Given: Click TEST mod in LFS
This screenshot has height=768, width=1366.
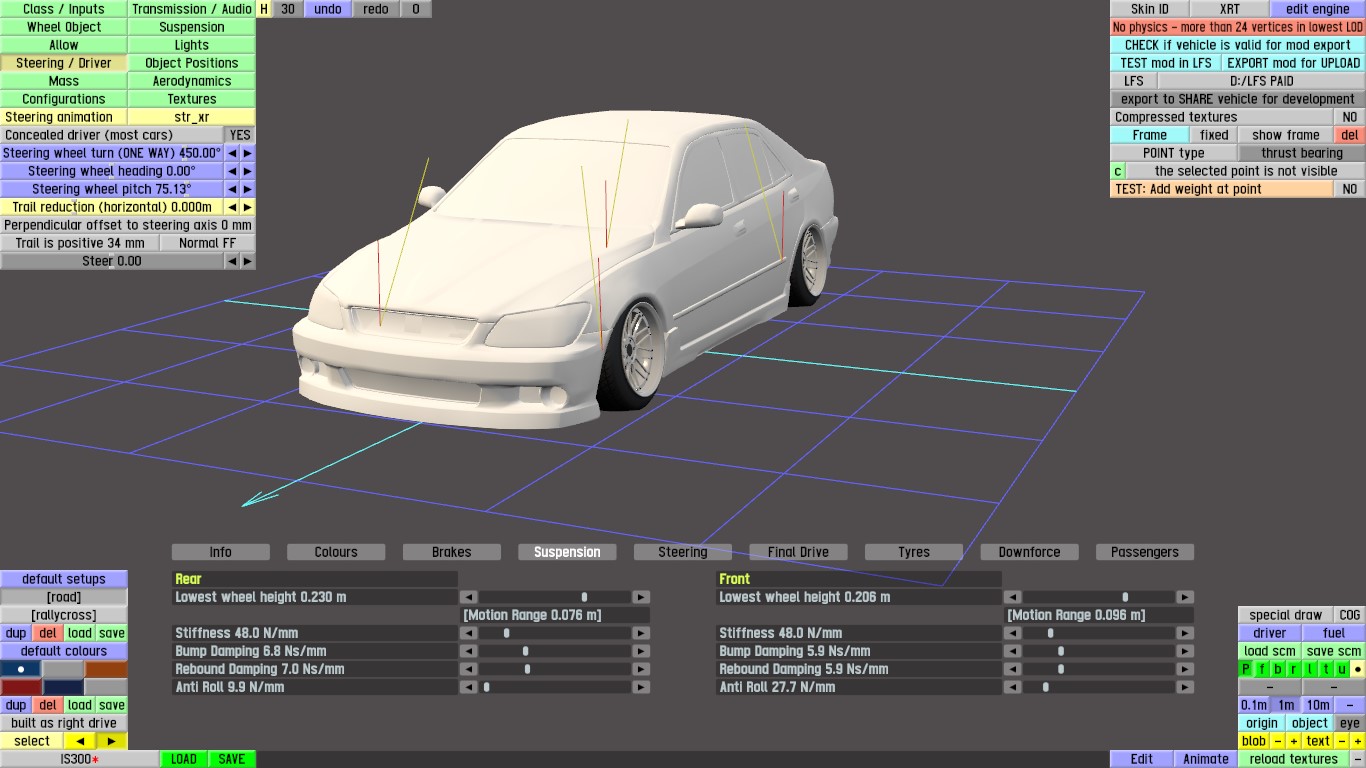Looking at the screenshot, I should 1166,63.
